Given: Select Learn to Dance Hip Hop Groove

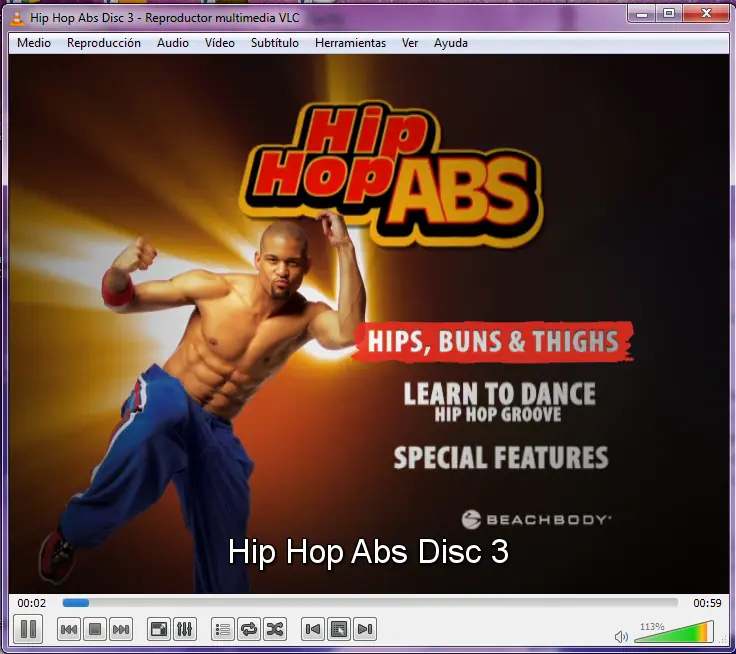Looking at the screenshot, I should point(499,402).
